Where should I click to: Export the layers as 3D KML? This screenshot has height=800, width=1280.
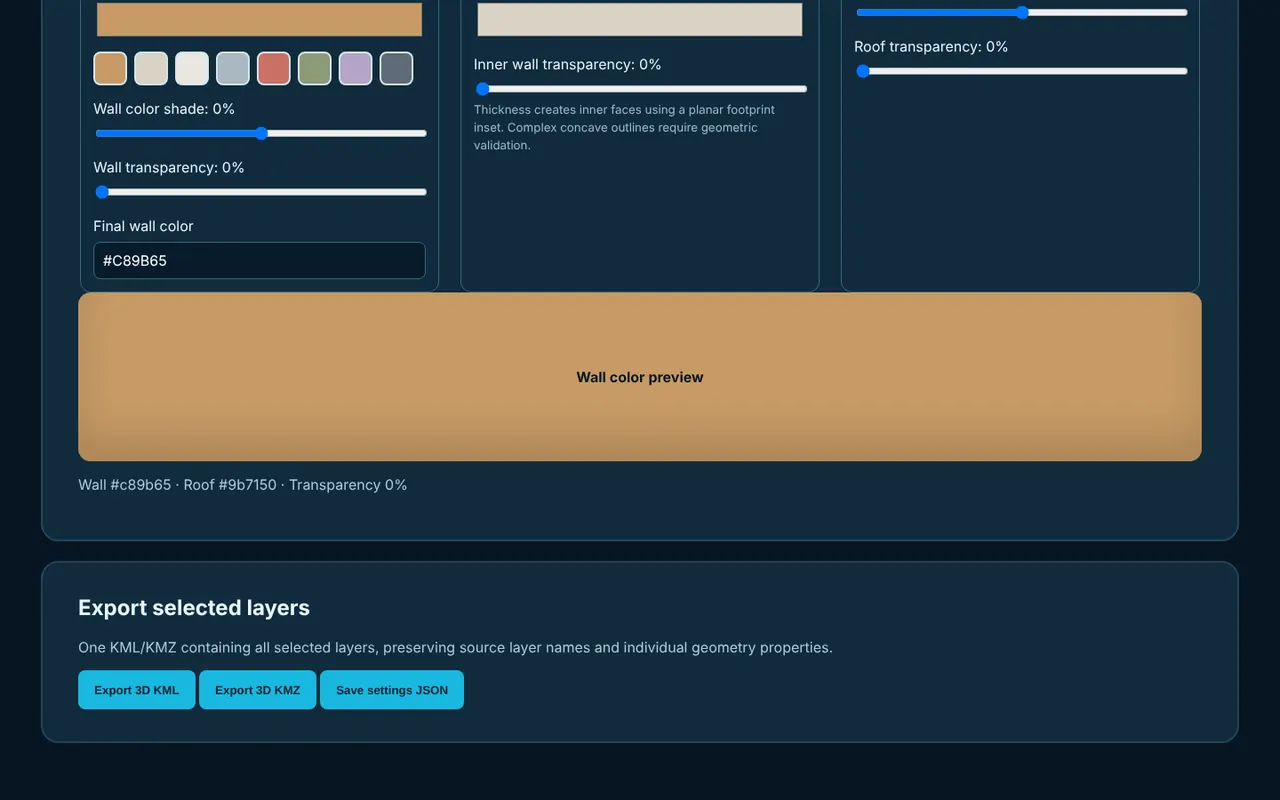point(137,690)
